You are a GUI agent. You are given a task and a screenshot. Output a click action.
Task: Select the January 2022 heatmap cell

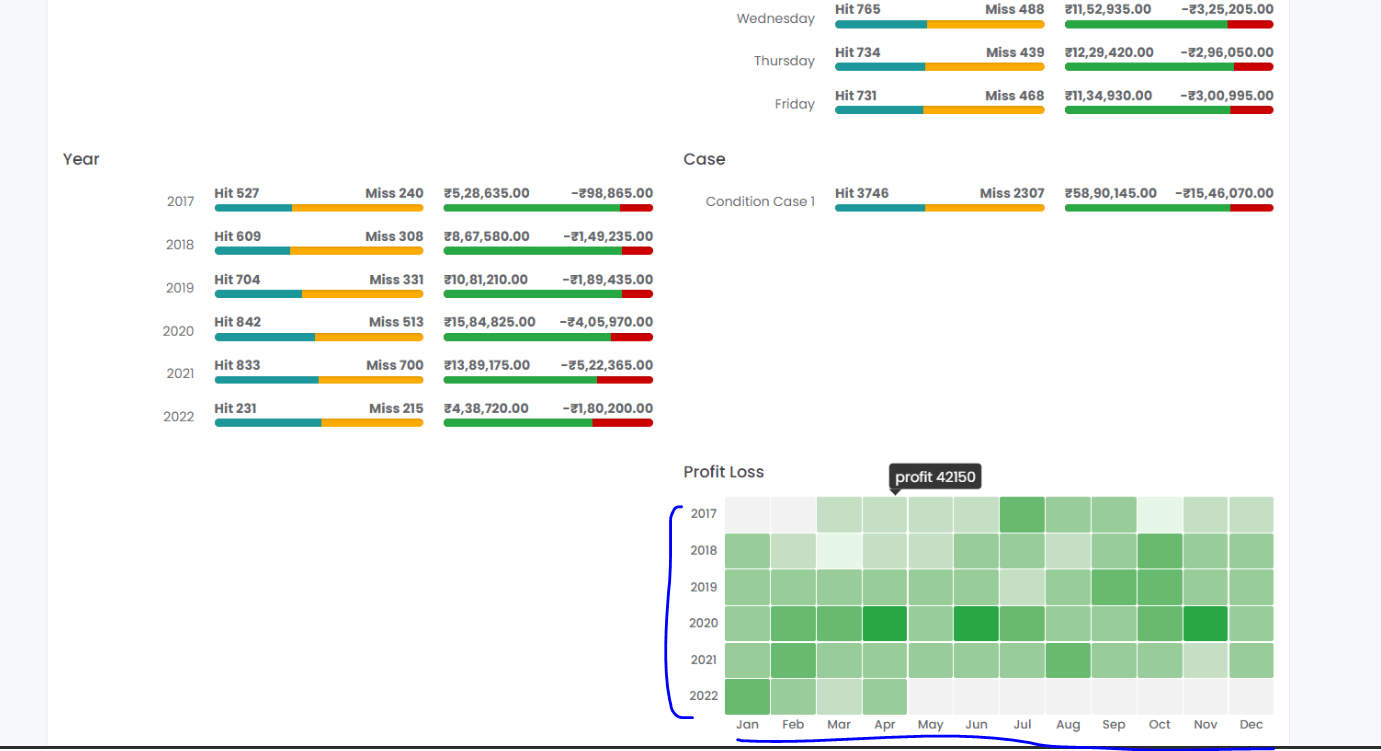pos(747,696)
